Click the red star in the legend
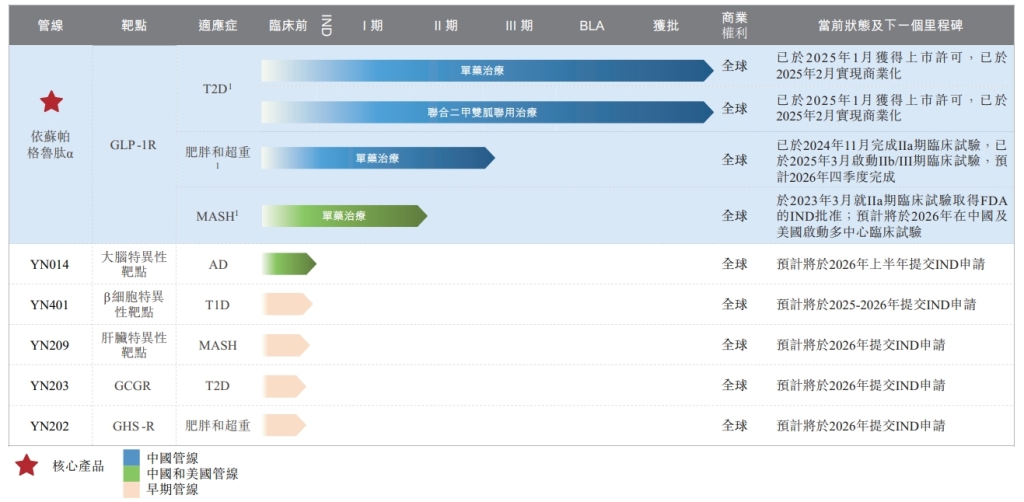Viewport: 1024px width, 502px height. point(27,465)
